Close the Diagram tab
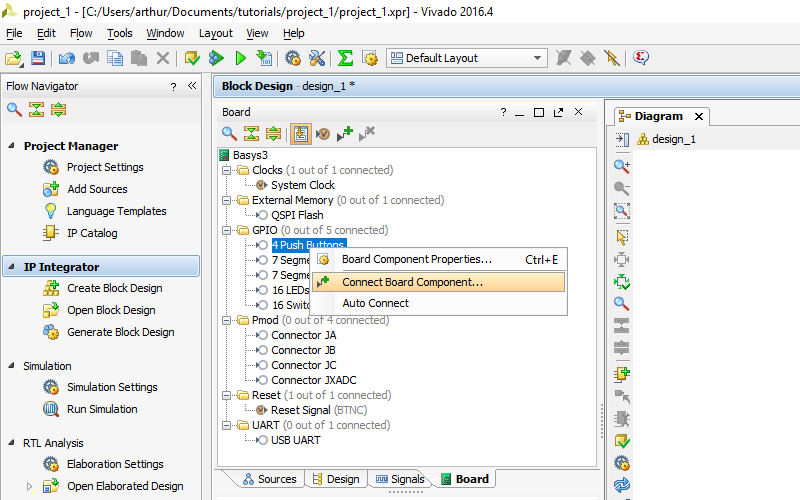The image size is (800, 500). click(x=699, y=116)
